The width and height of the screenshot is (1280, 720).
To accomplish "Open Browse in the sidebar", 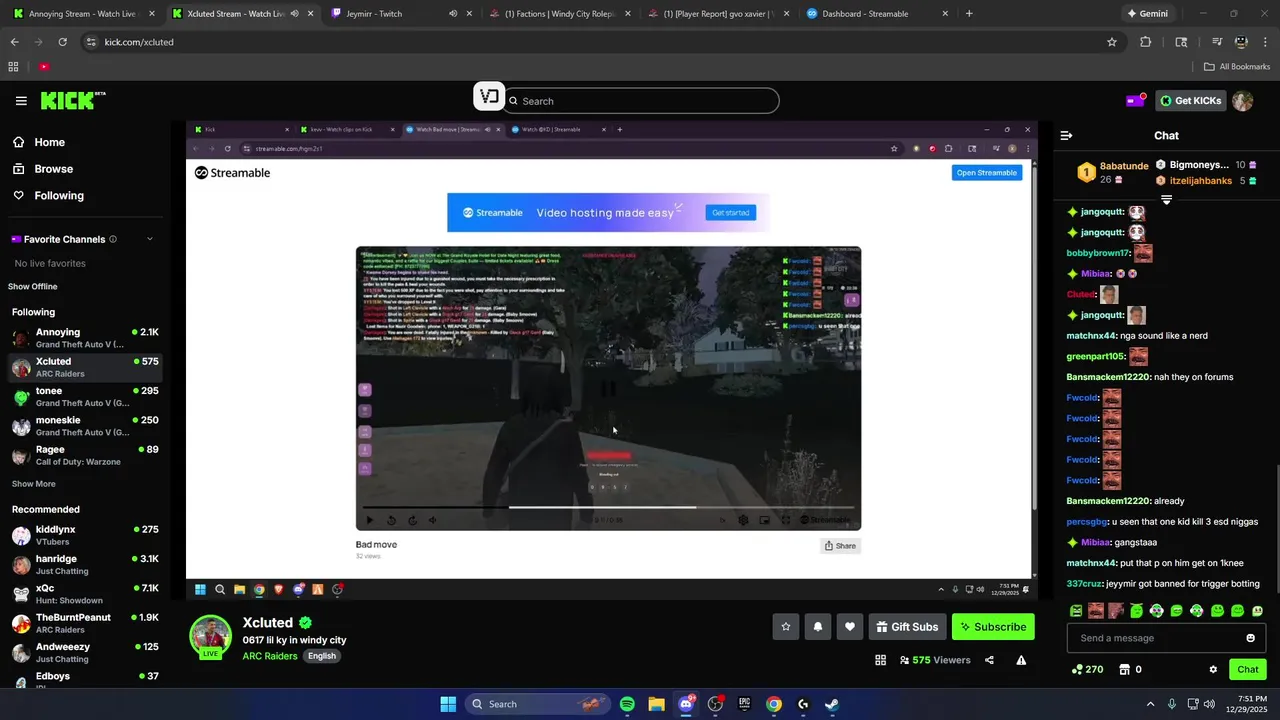I will pyautogui.click(x=53, y=169).
